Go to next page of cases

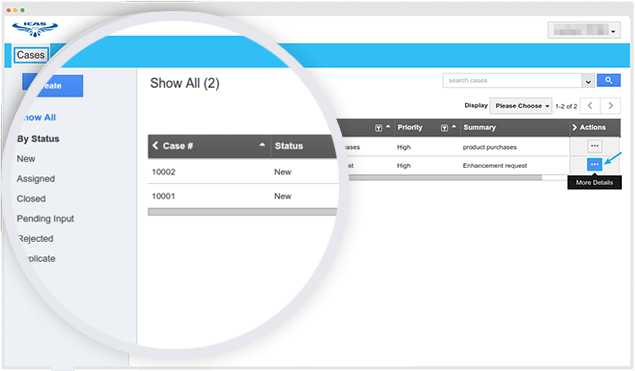click(x=610, y=106)
